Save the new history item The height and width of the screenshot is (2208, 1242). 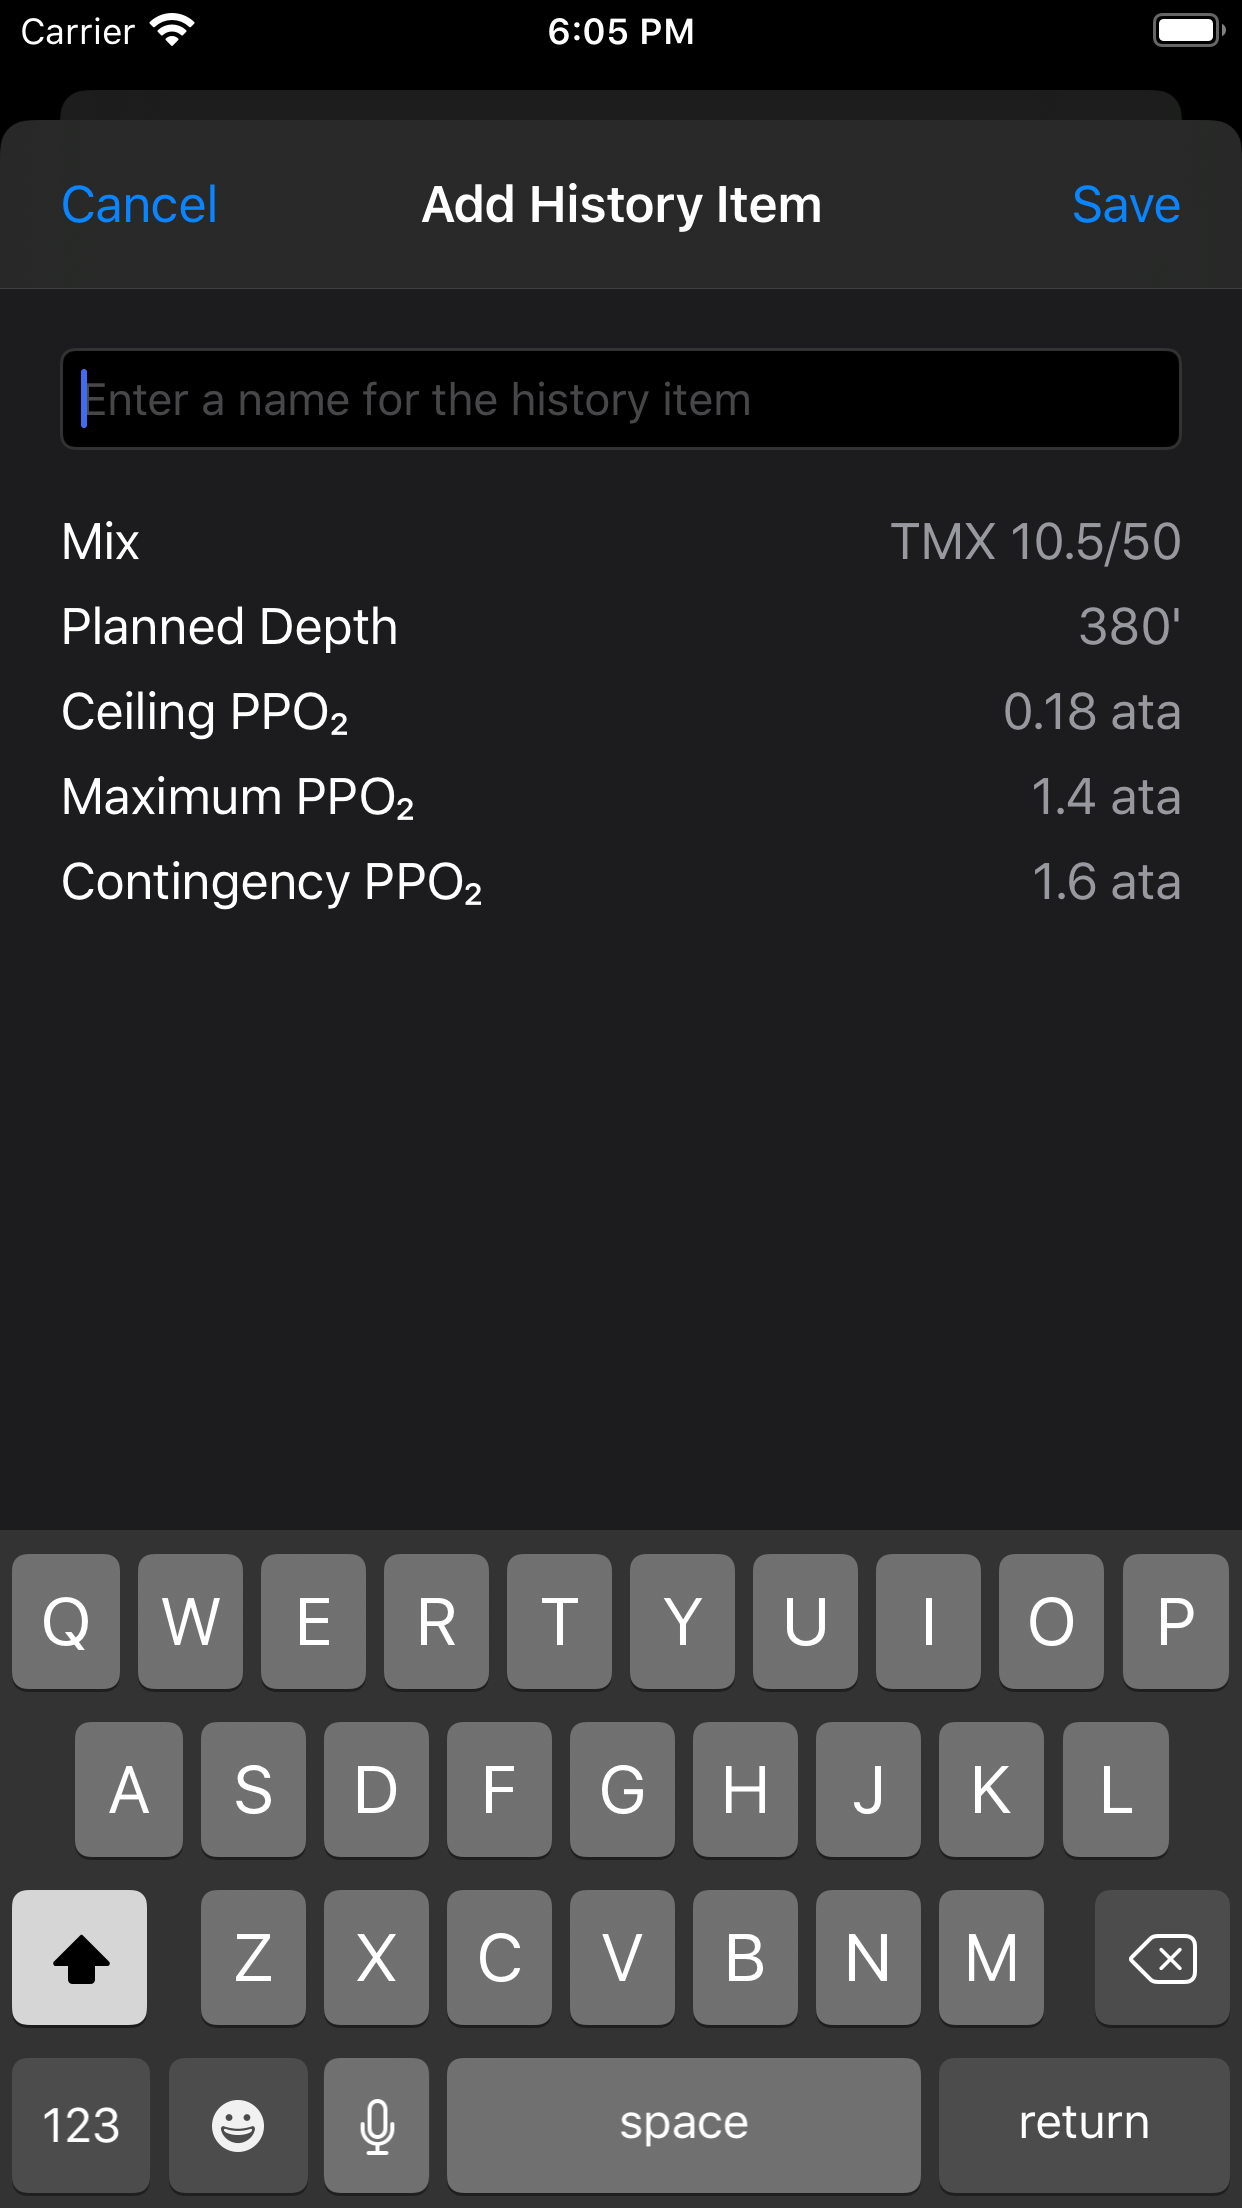[1125, 205]
